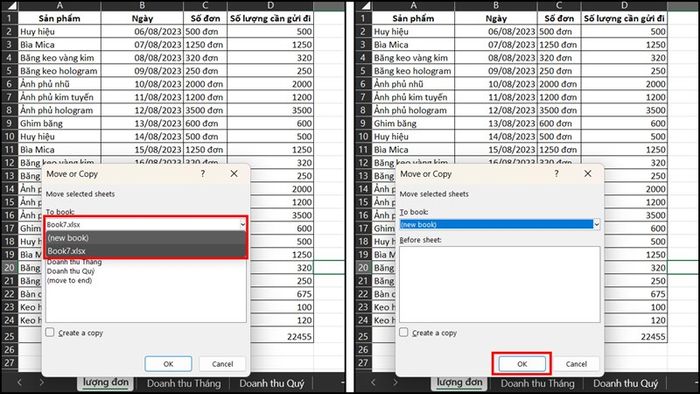Click total 22455 in left window
This screenshot has height=394, width=700.
(x=270, y=336)
